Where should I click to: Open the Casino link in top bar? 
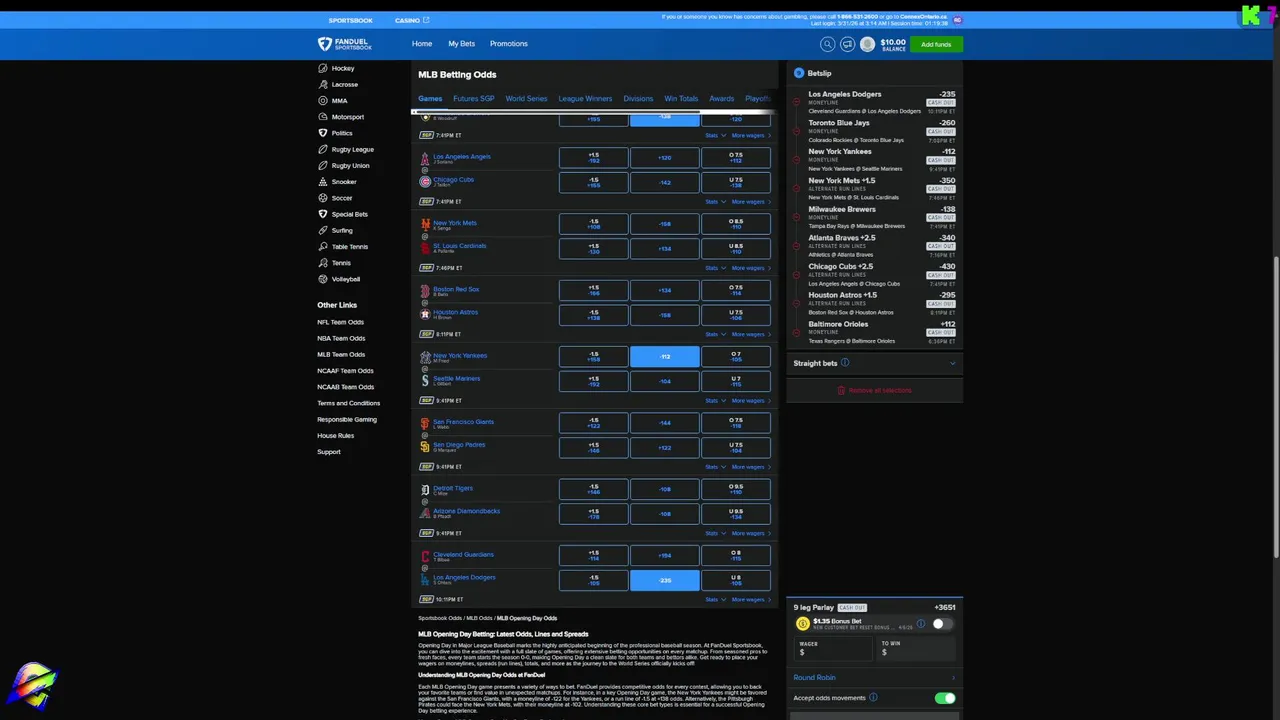click(x=411, y=20)
